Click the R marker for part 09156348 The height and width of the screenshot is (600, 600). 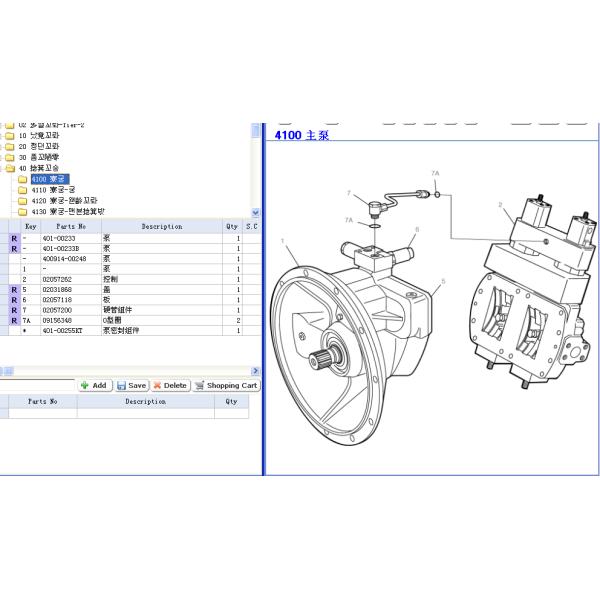point(13,320)
